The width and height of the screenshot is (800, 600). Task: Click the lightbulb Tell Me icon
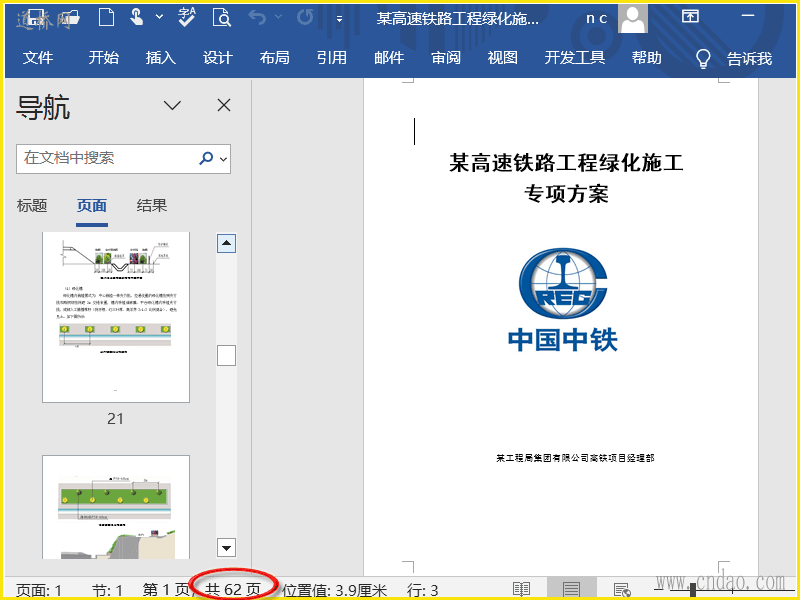[x=703, y=59]
